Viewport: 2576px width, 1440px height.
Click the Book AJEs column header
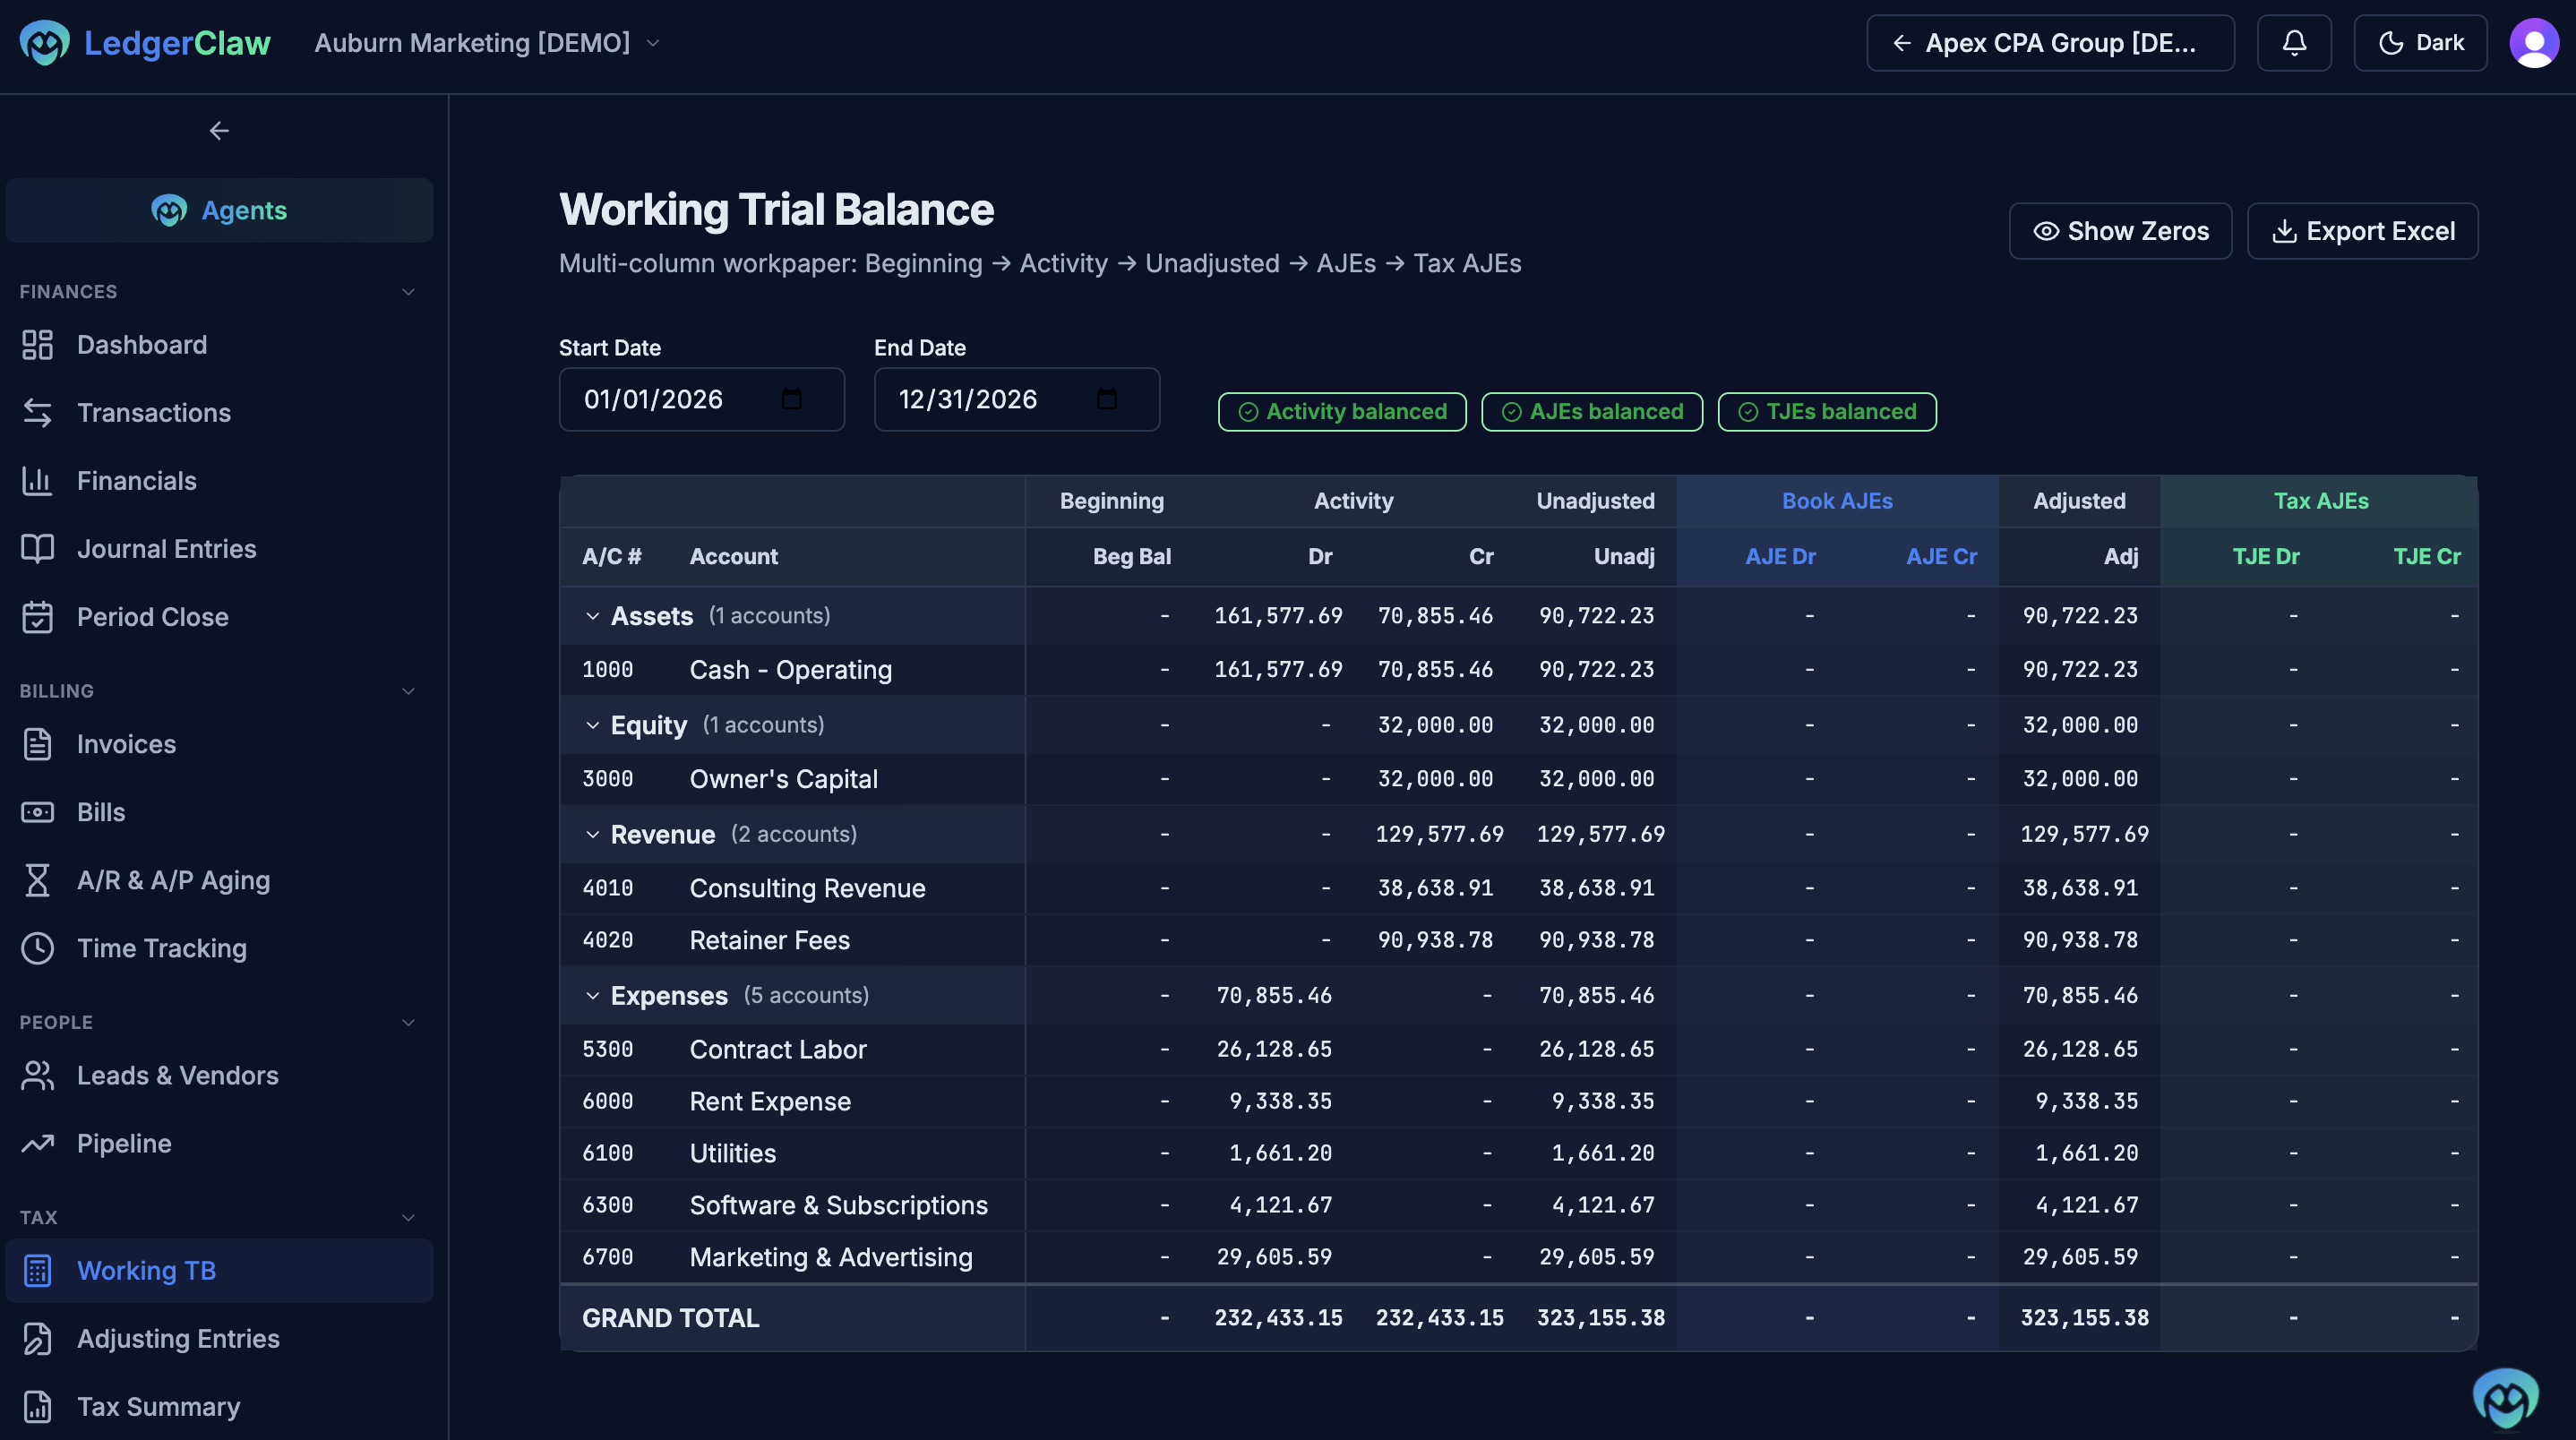[1837, 501]
